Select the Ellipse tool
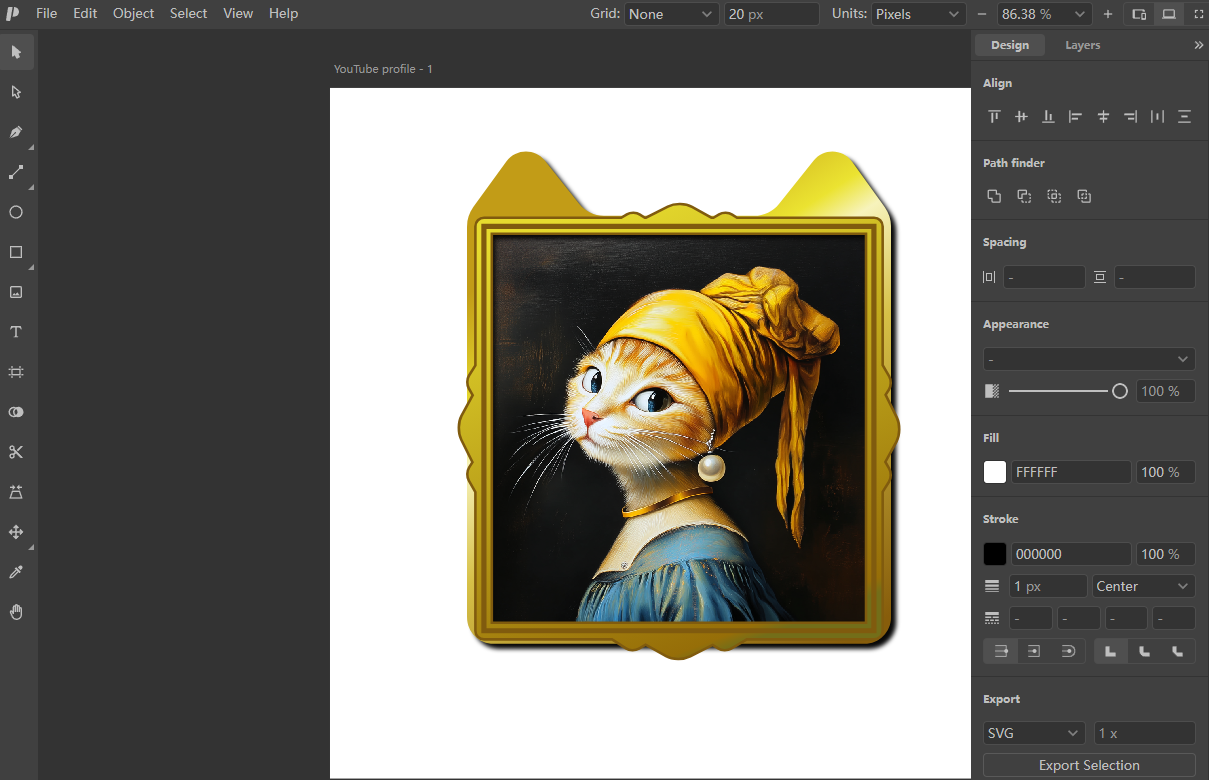 pyautogui.click(x=16, y=212)
